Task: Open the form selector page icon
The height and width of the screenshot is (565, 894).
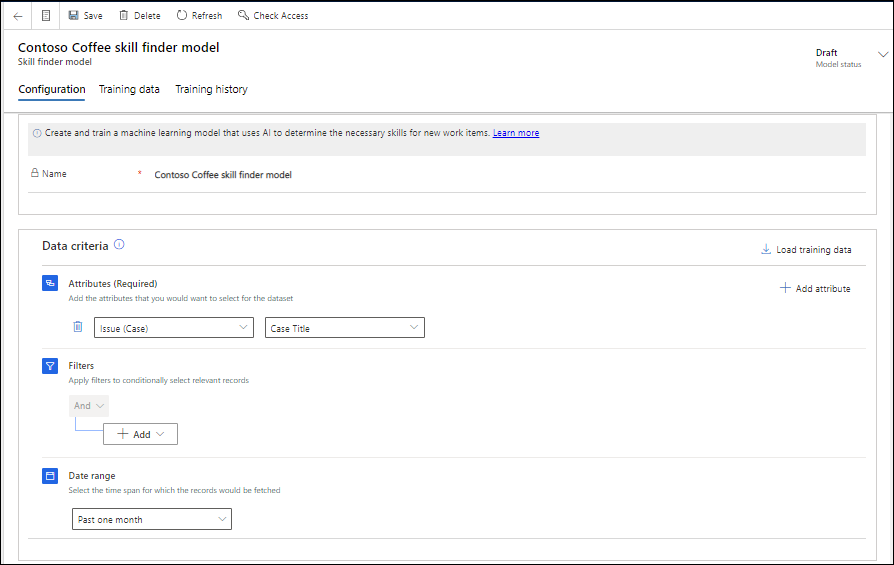Action: coord(46,16)
